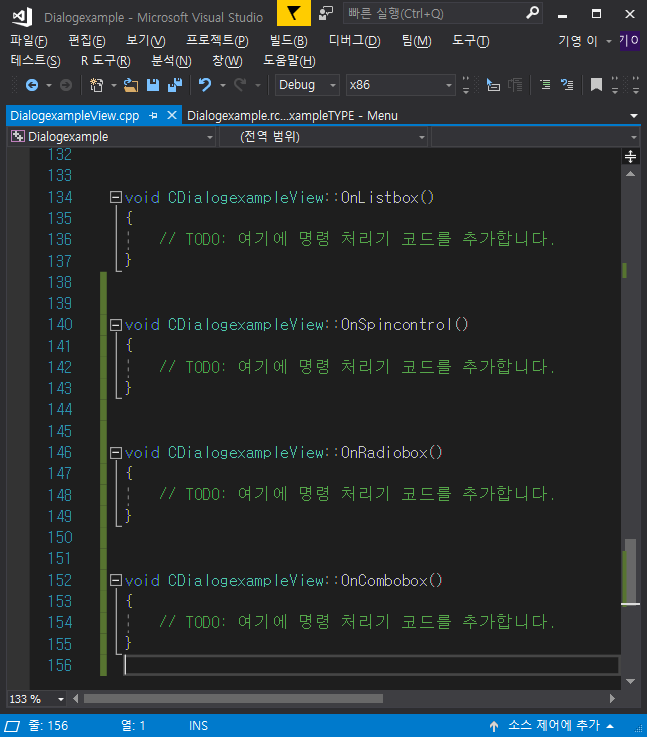Screen dimensions: 647x737
Task: Open the R 도구(R) menu
Action: [x=106, y=61]
